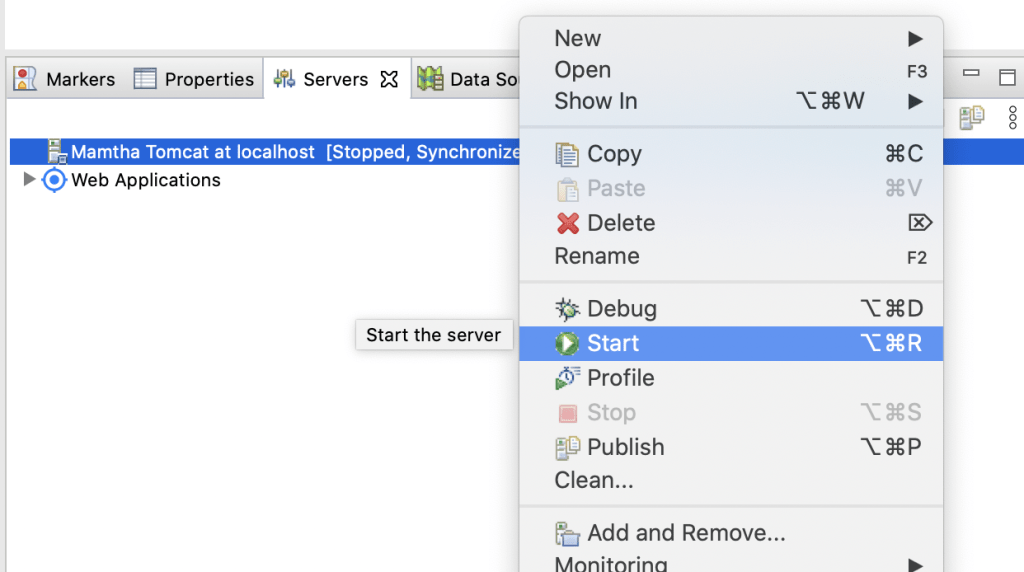Click the Mamtha Tomcat server icon

(x=56, y=152)
